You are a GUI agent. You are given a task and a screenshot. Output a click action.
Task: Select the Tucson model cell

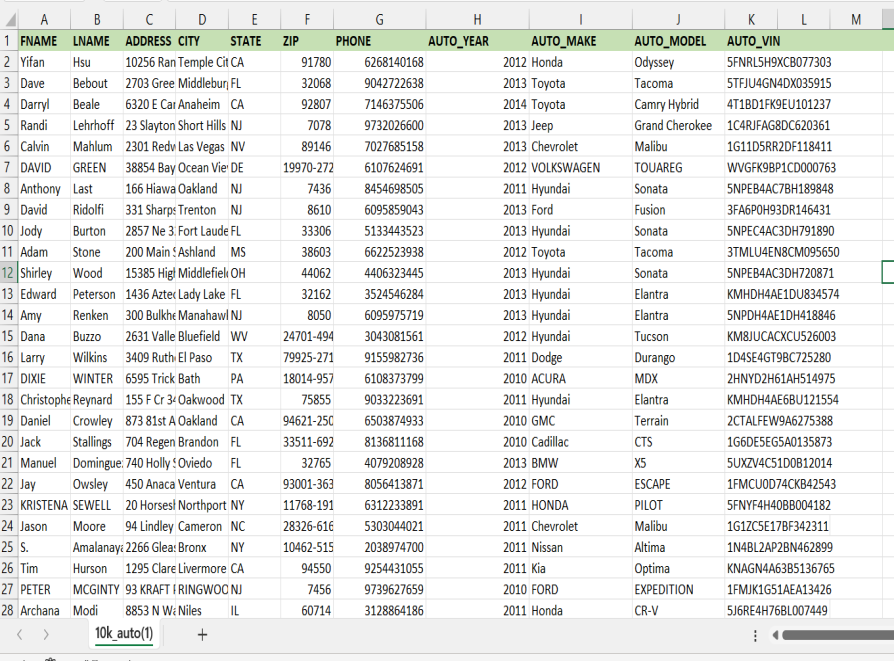(678, 336)
